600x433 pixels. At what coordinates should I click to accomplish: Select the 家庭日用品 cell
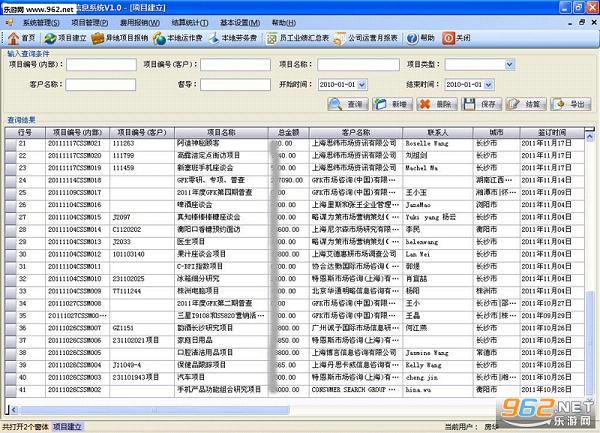pyautogui.click(x=221, y=340)
